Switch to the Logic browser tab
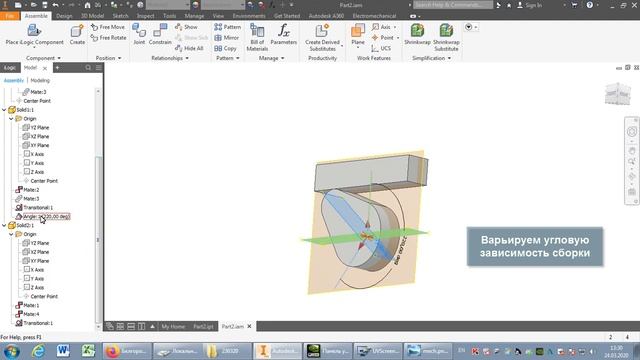This screenshot has width=640, height=360. coord(10,68)
